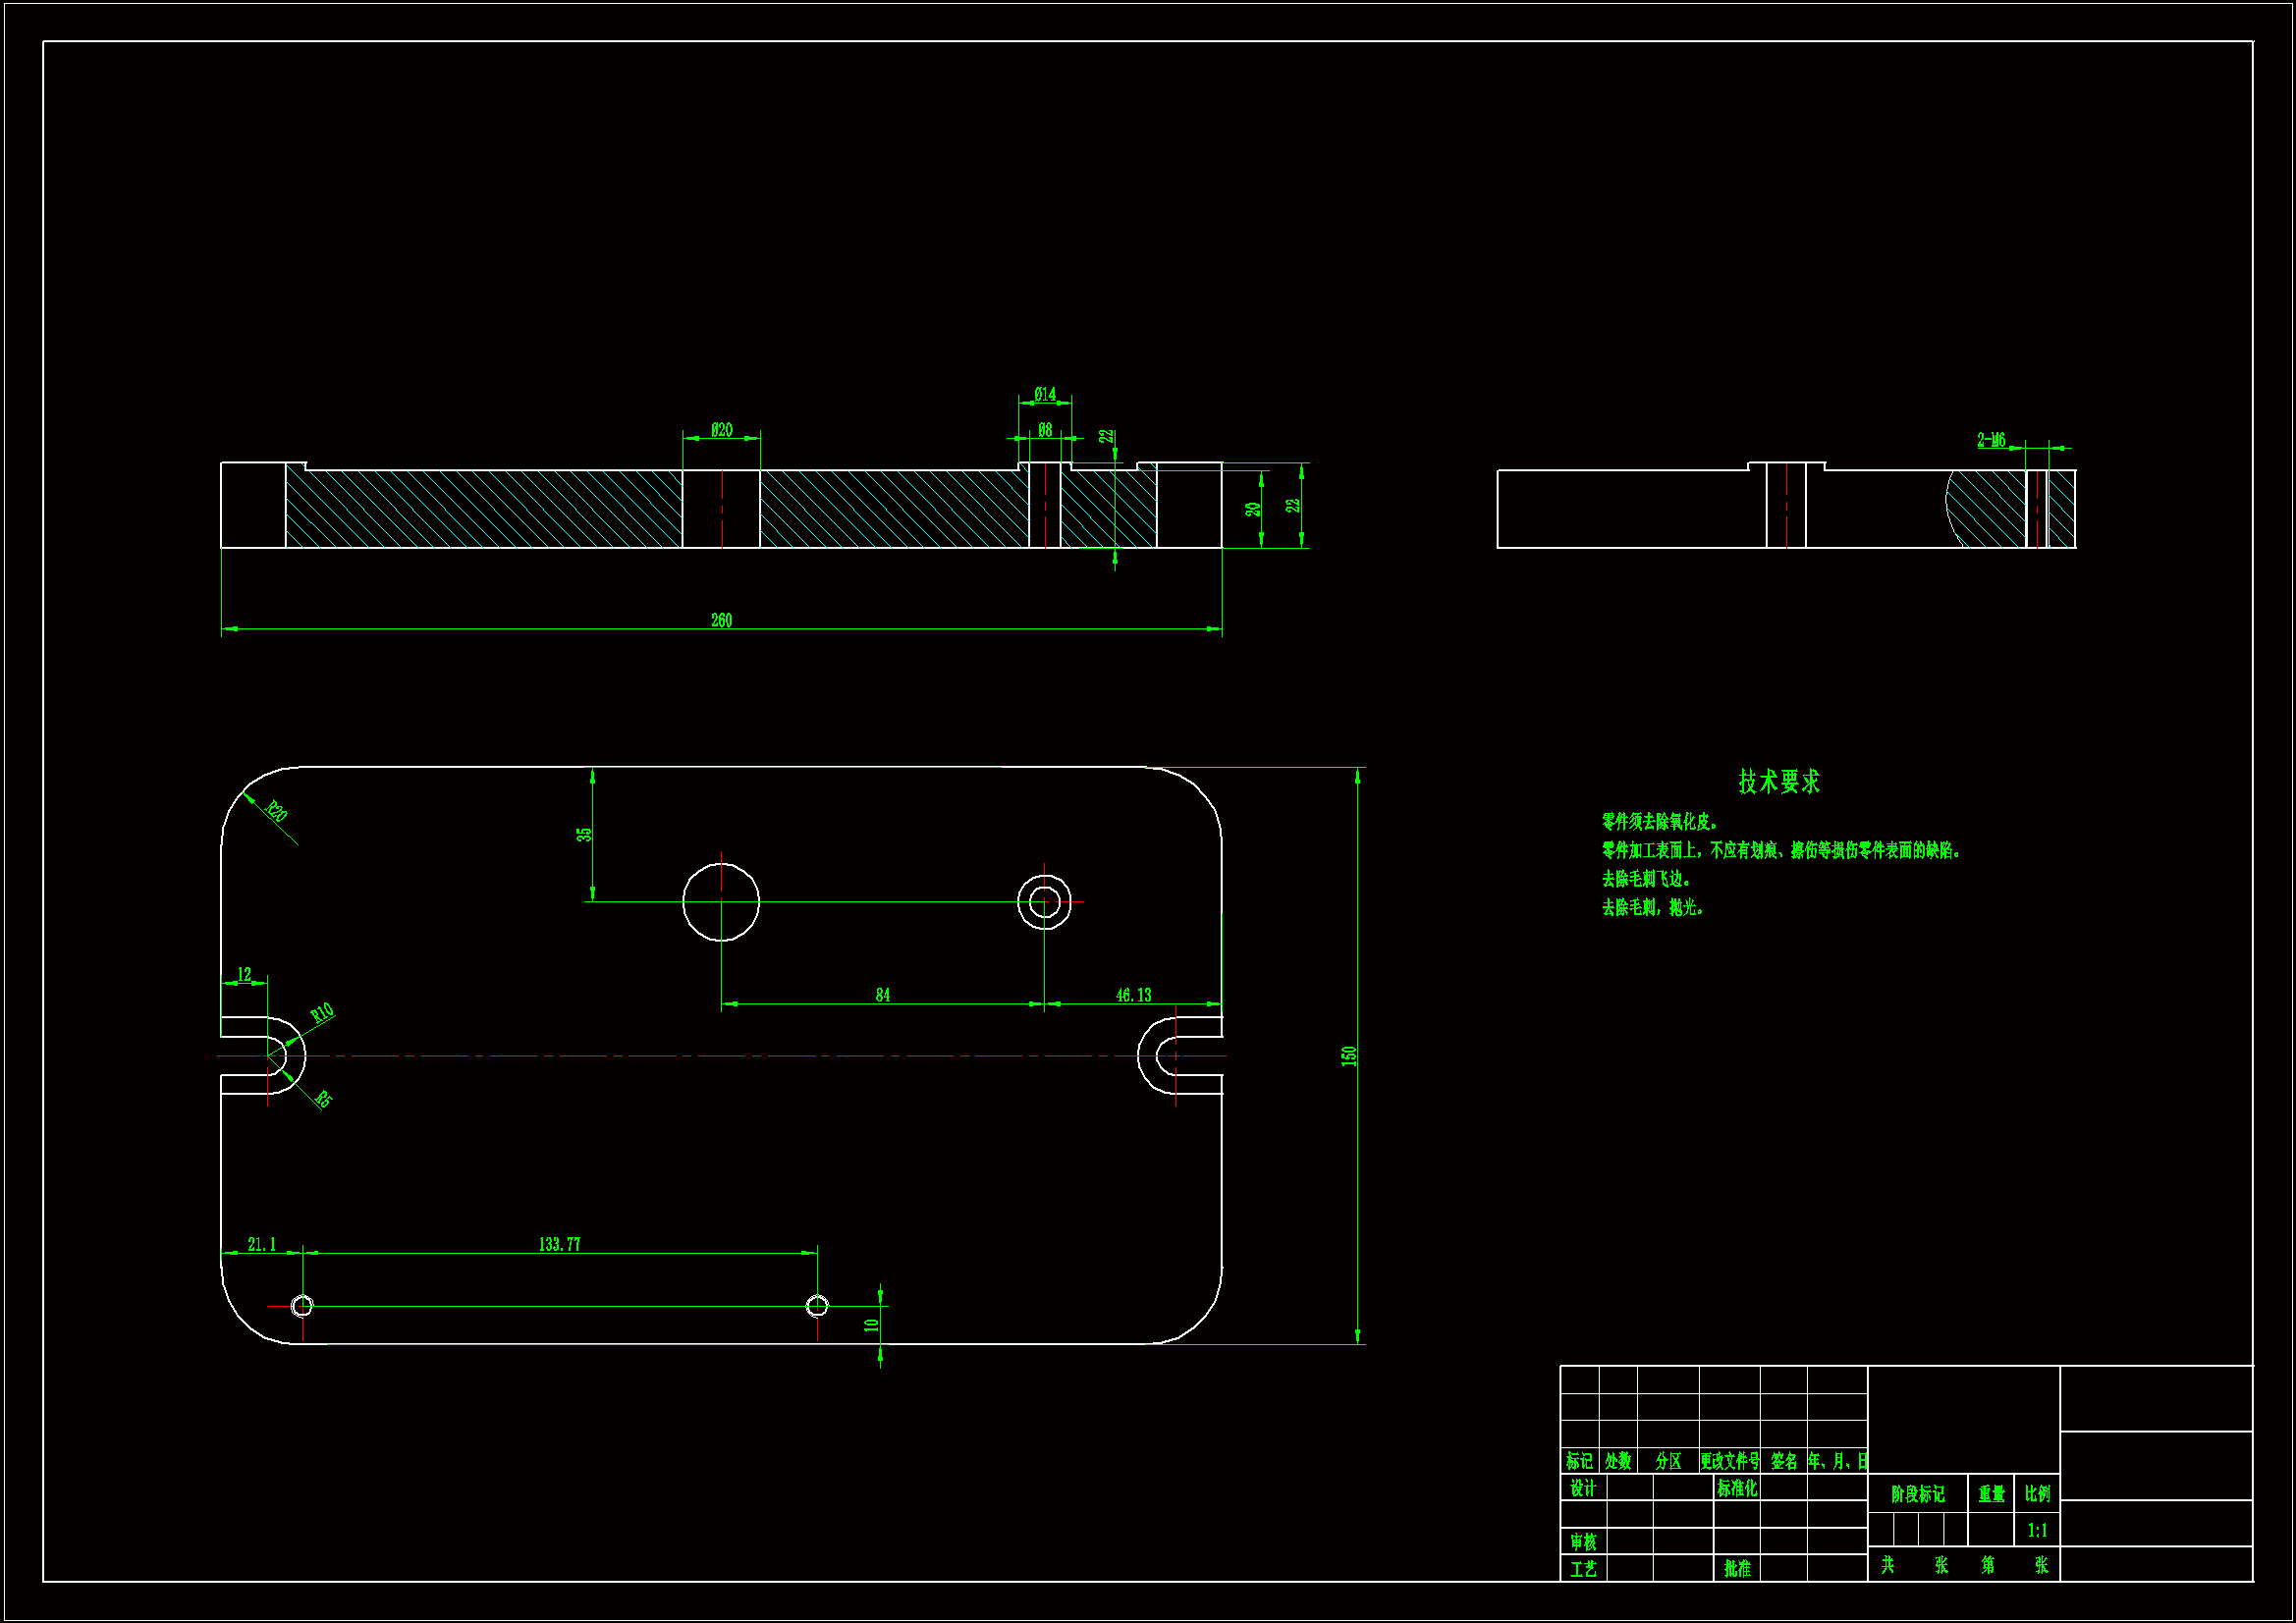The width and height of the screenshot is (2296, 1623).
Task: Select the 标准化 cell in title block
Action: (x=1737, y=1488)
